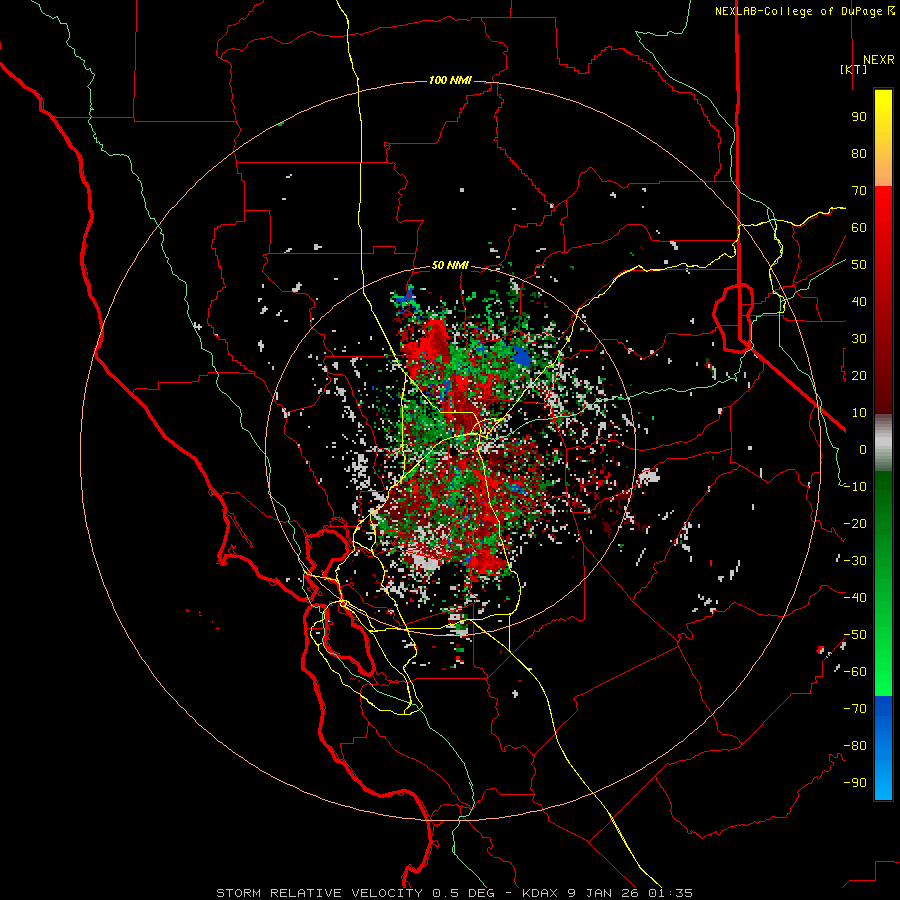The height and width of the screenshot is (900, 900).
Task: Click the 20 value on velocity scale
Action: (x=859, y=376)
